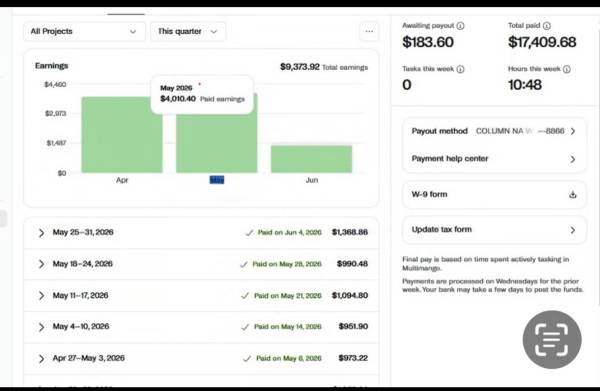Screen dimensions: 600x391
Task: Open Payment help center chevron arrow
Action: pyautogui.click(x=573, y=159)
